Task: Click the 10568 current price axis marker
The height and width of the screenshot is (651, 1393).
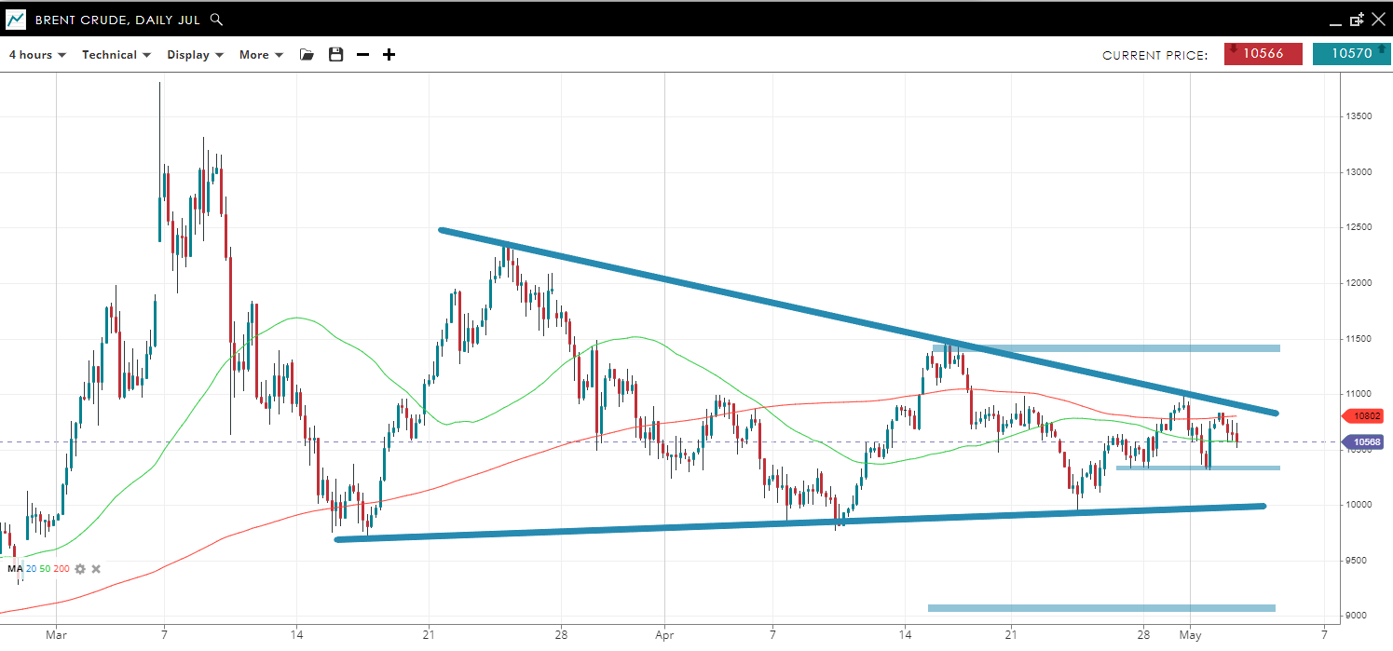Action: coord(1366,442)
